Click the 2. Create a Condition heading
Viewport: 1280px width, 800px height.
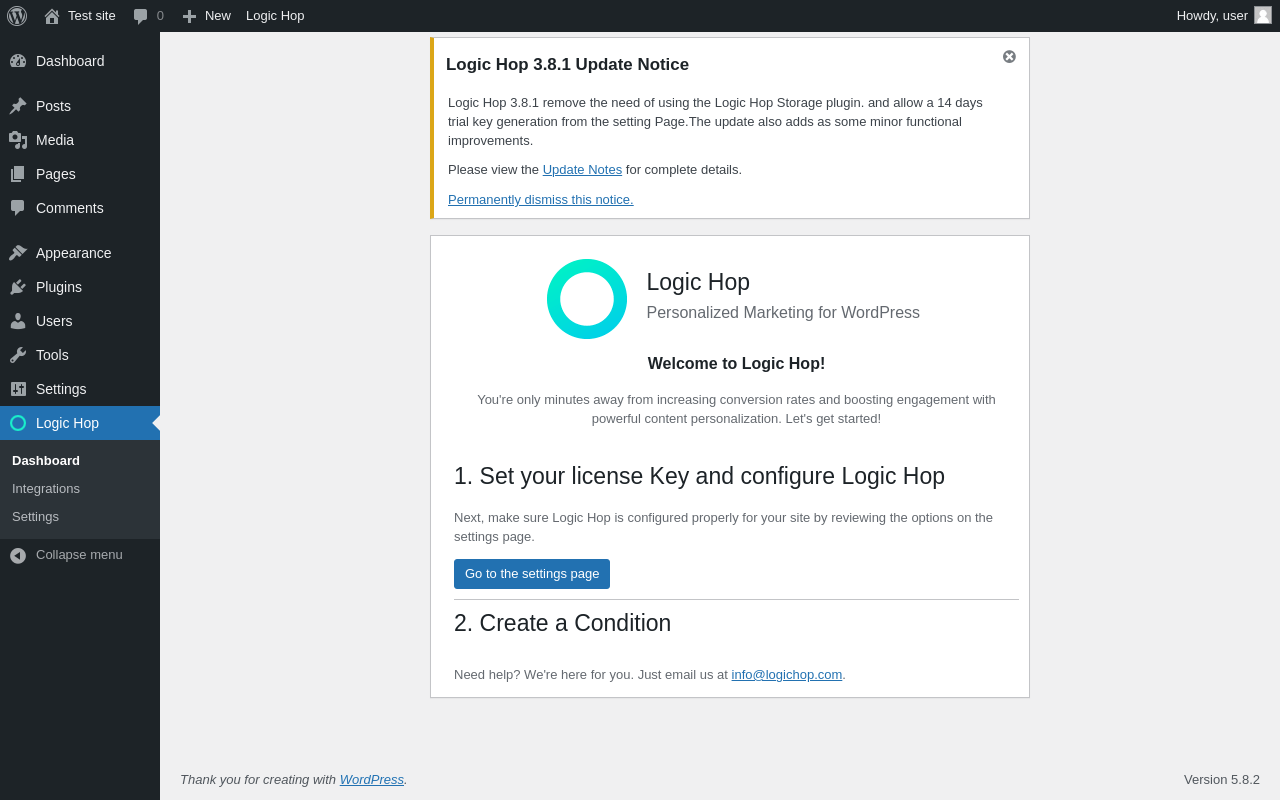[x=563, y=623]
